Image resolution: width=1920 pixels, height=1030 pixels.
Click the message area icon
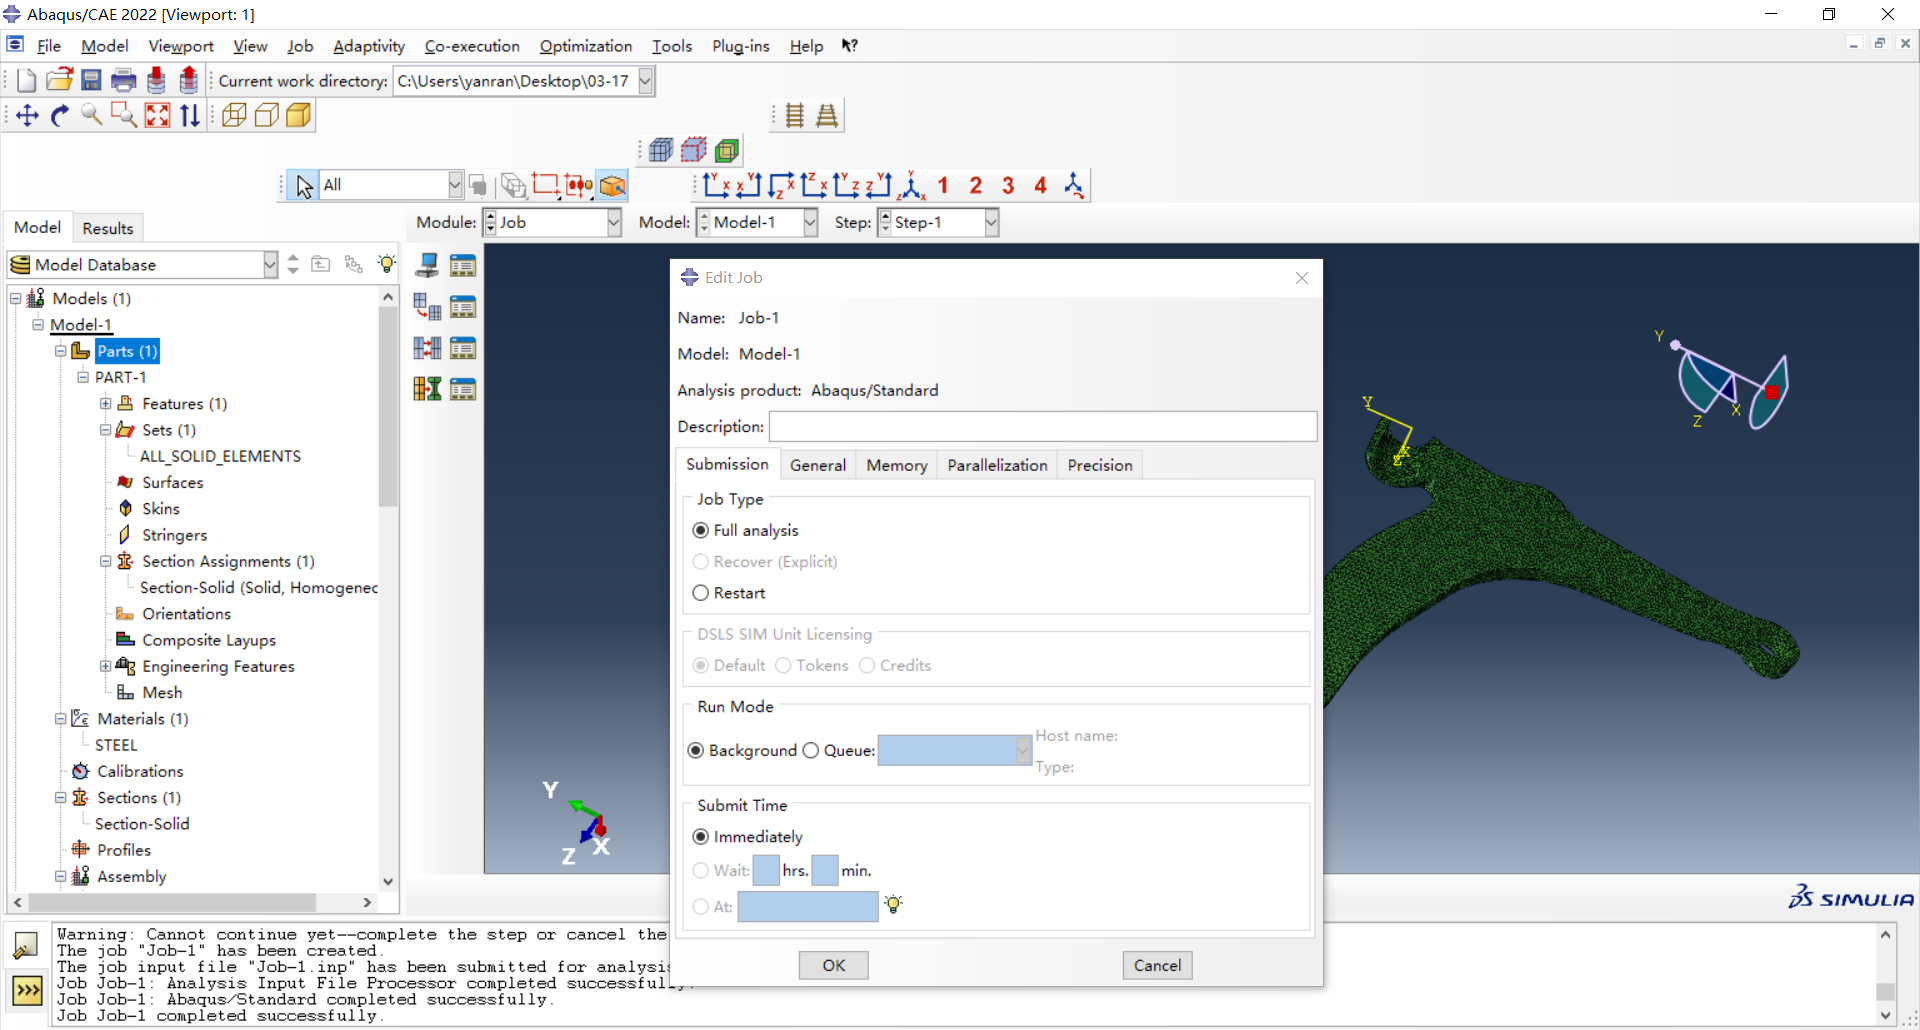[27, 945]
